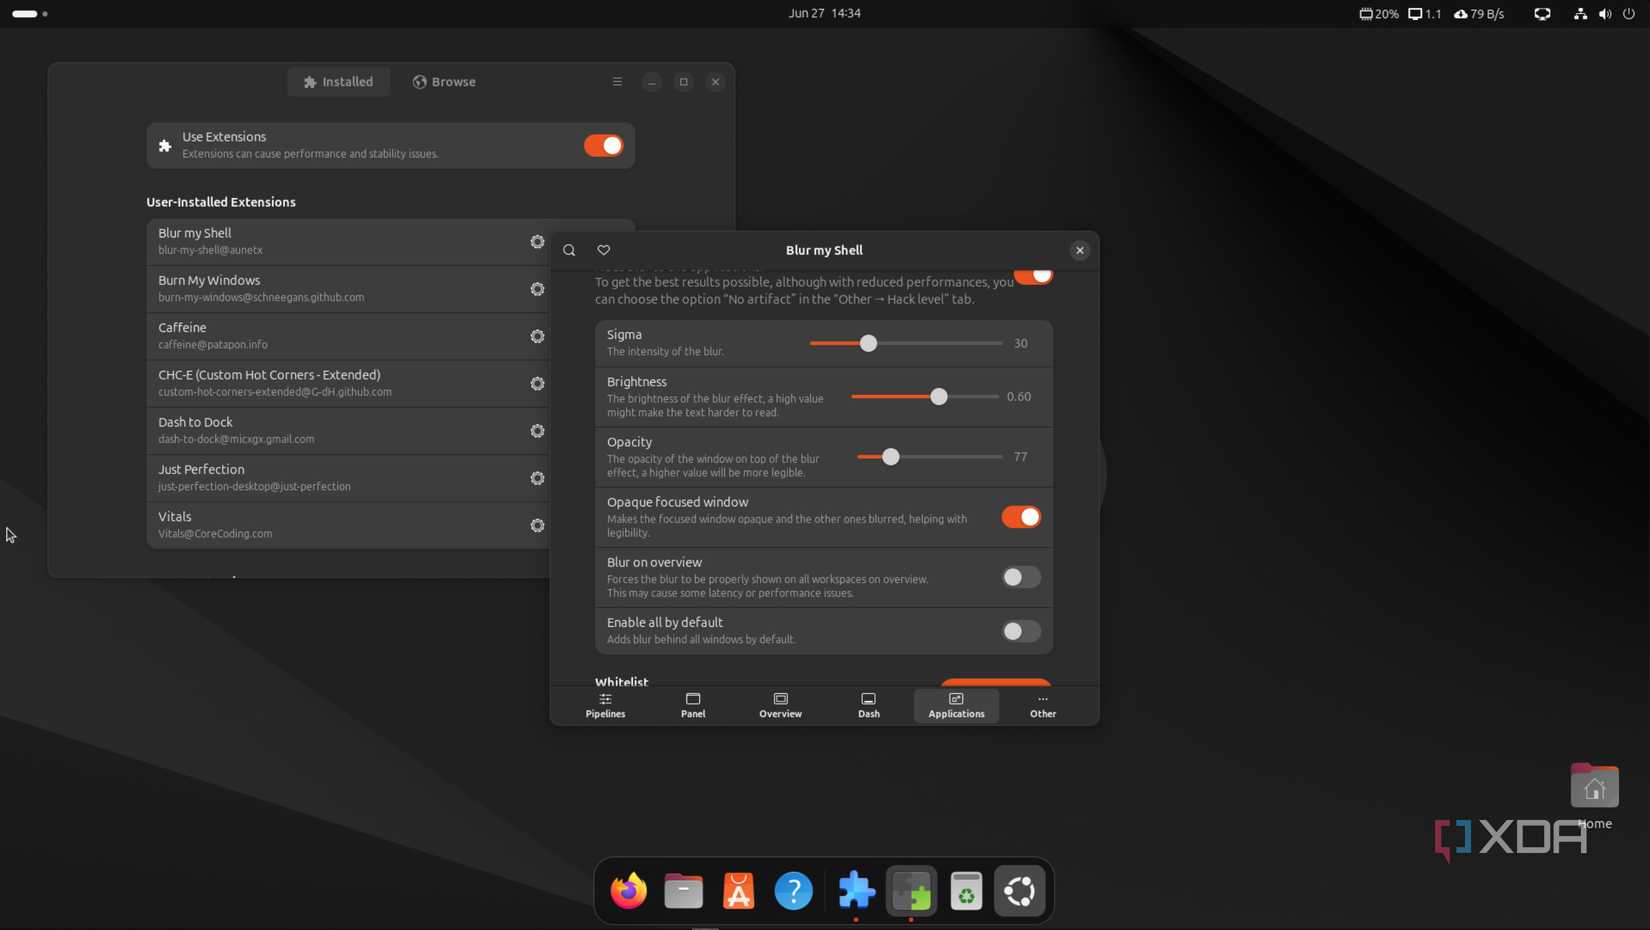The image size is (1650, 930).
Task: Open Caffeine extension settings gear
Action: (537, 336)
